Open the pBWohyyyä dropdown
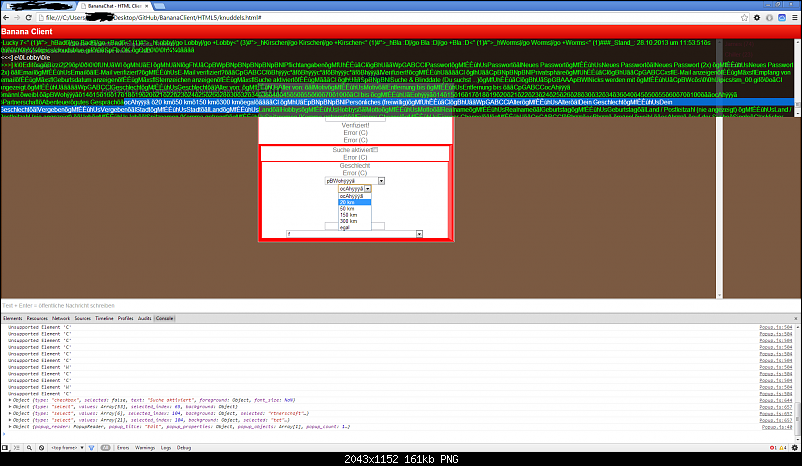Viewport: 802px width, 466px height. click(x=355, y=181)
